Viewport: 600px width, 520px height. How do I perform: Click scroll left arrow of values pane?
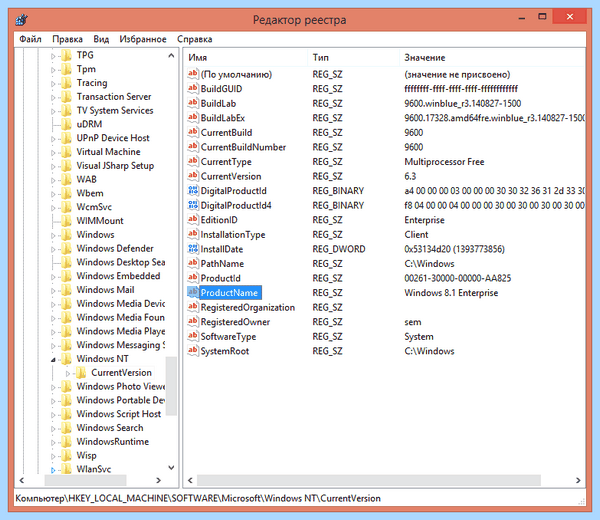190,480
